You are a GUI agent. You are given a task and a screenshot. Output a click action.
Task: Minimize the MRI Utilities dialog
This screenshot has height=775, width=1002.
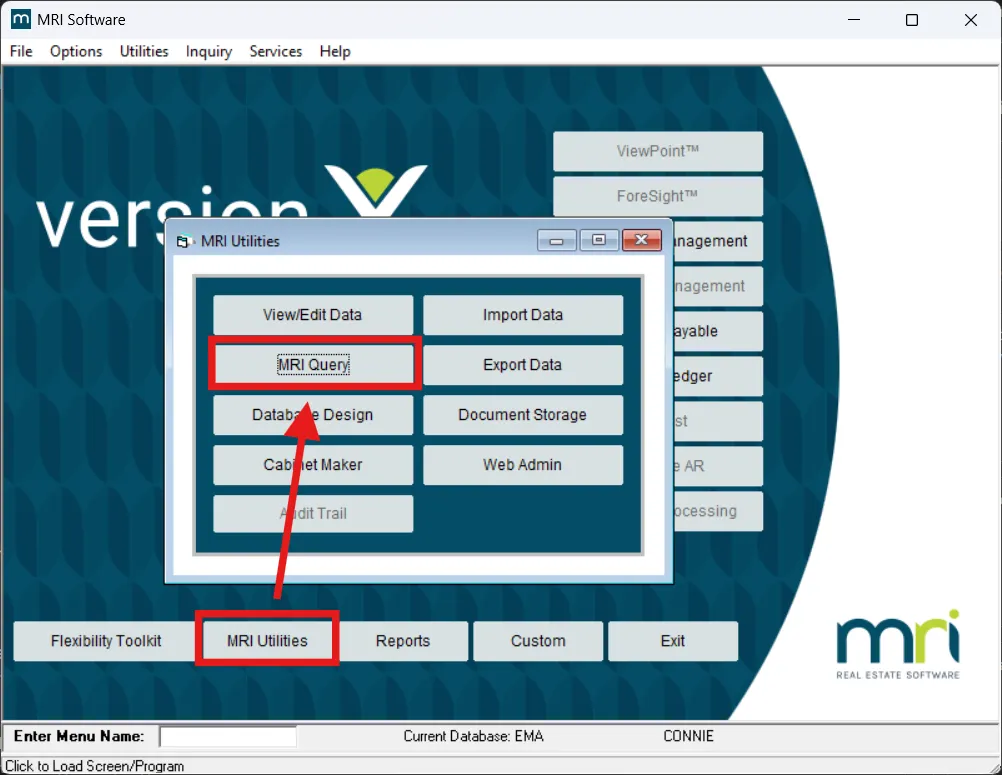click(x=557, y=240)
